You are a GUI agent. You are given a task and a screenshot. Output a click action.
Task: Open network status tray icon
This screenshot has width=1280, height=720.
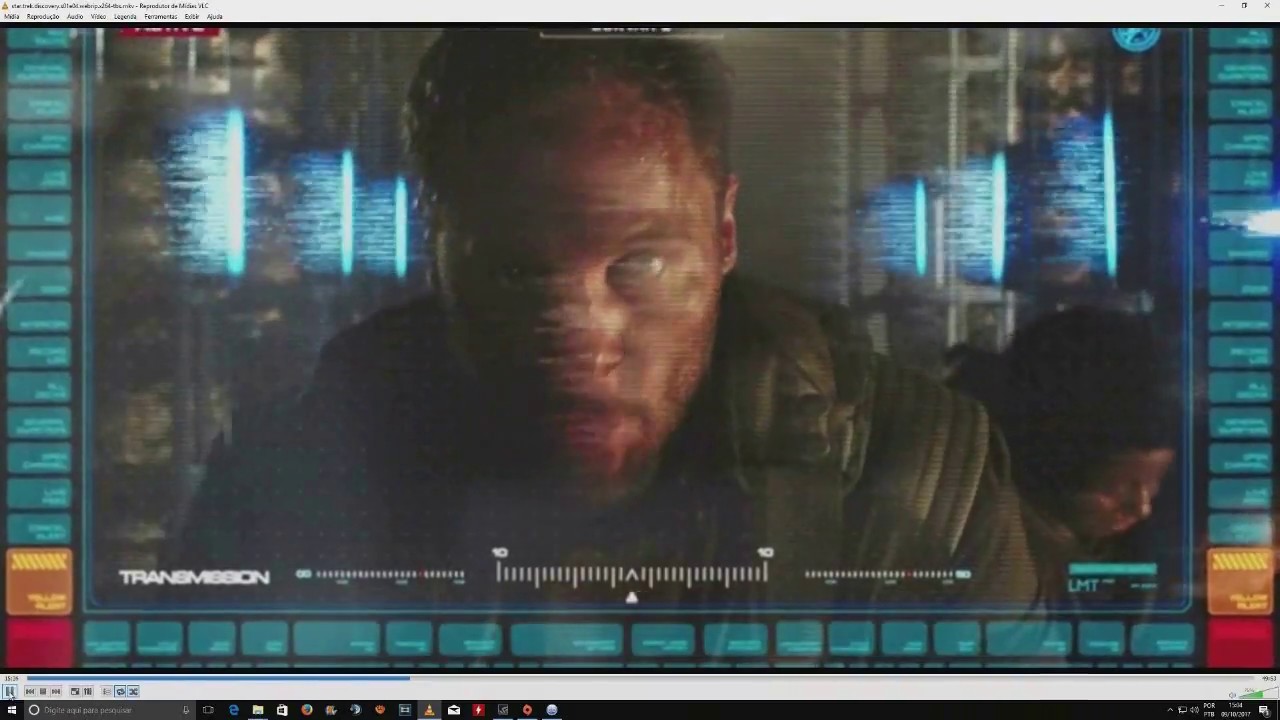[1182, 710]
